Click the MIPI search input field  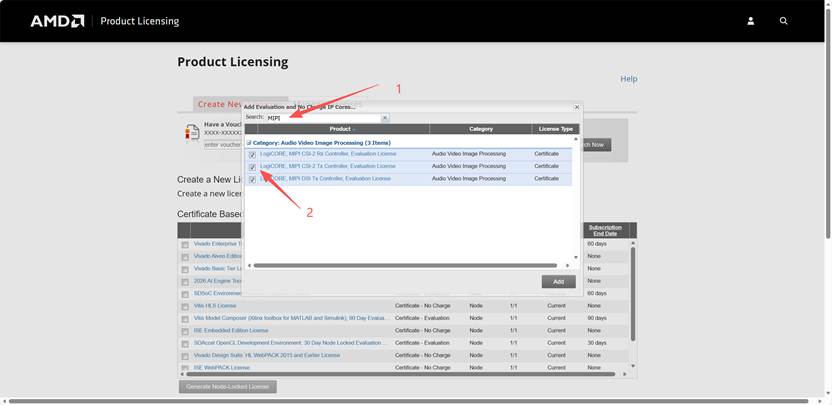pos(323,117)
